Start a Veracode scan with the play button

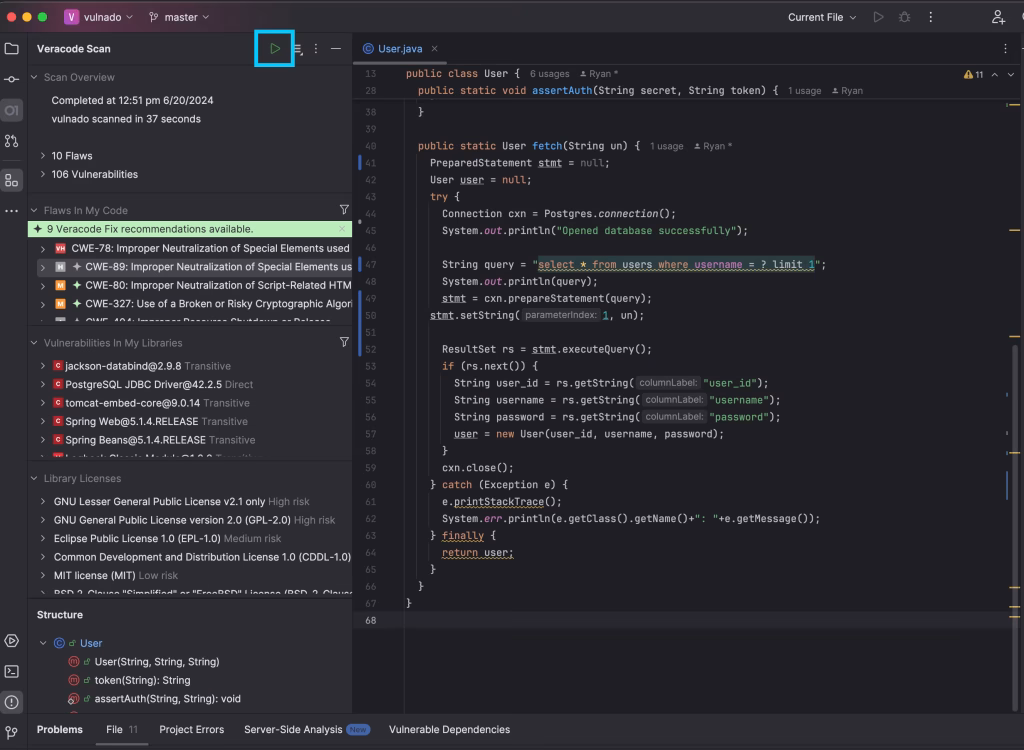coord(275,48)
